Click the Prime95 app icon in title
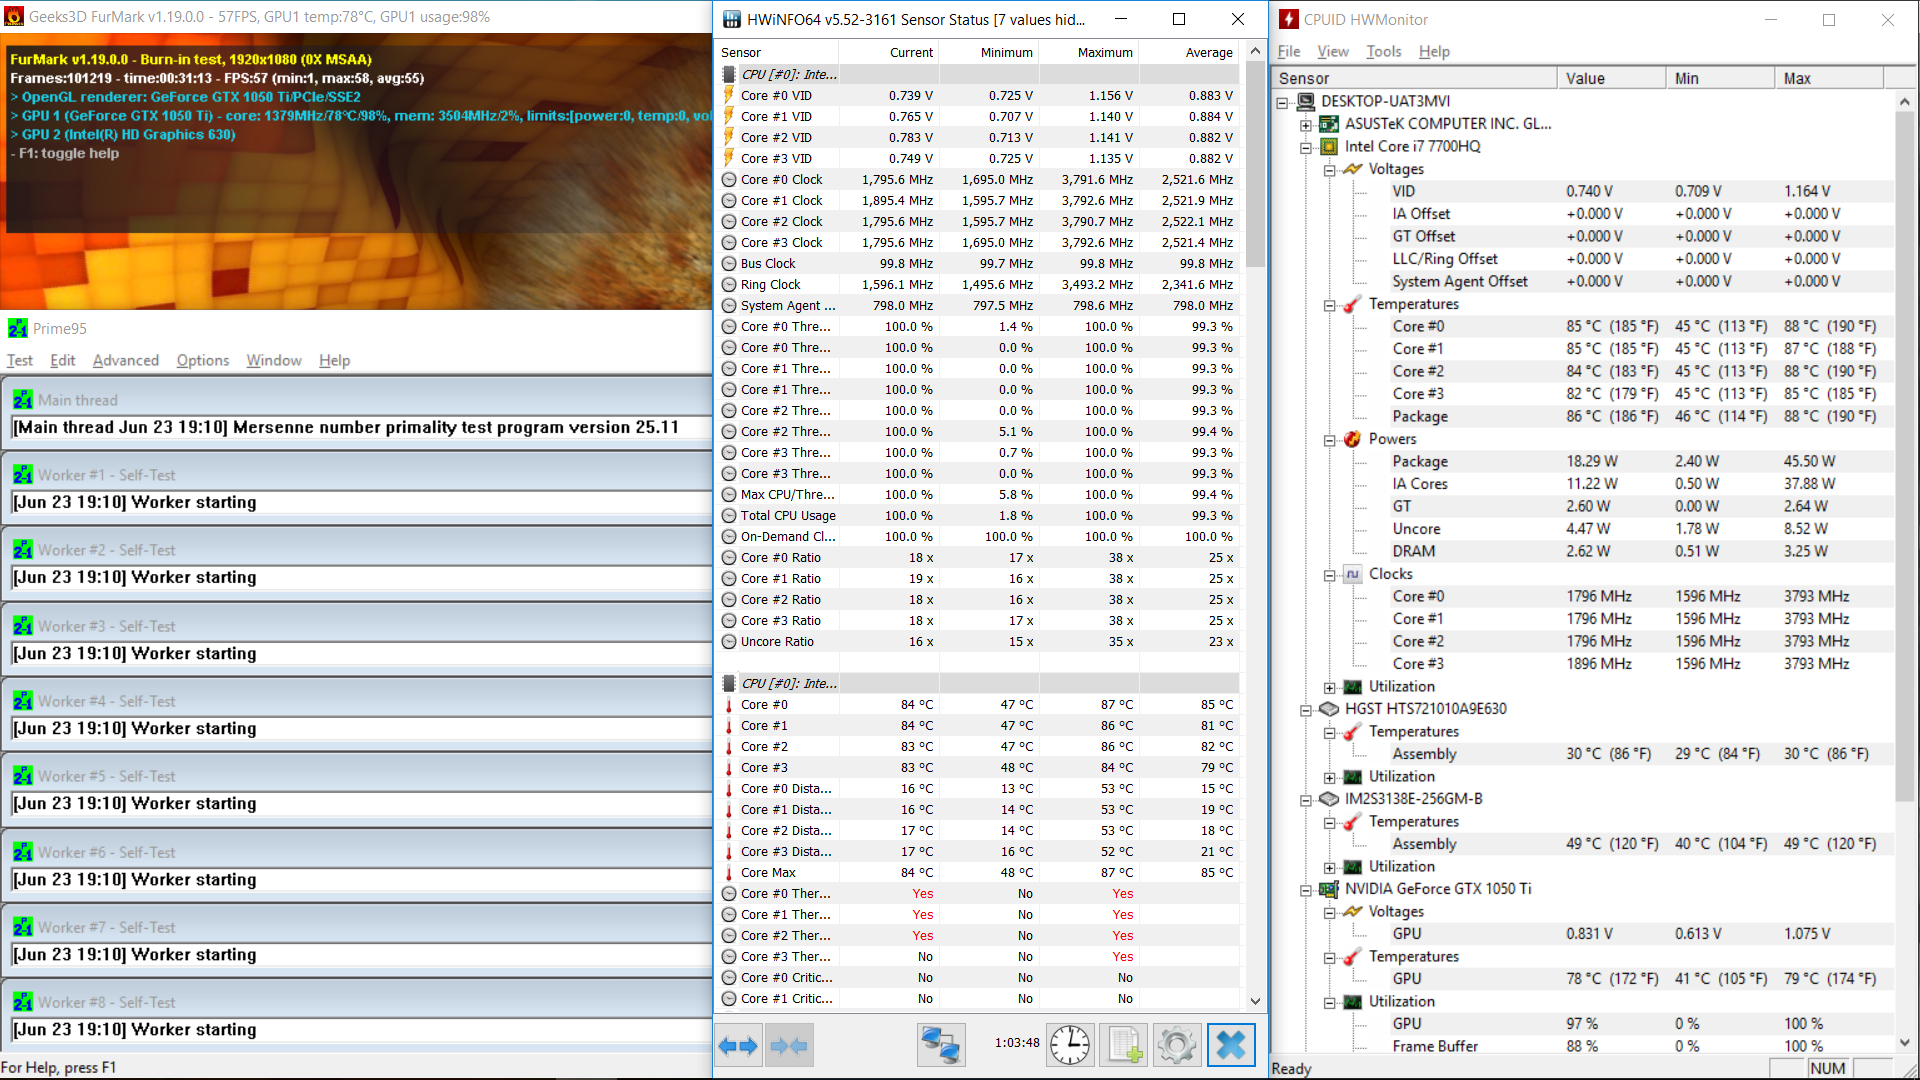 pyautogui.click(x=17, y=328)
